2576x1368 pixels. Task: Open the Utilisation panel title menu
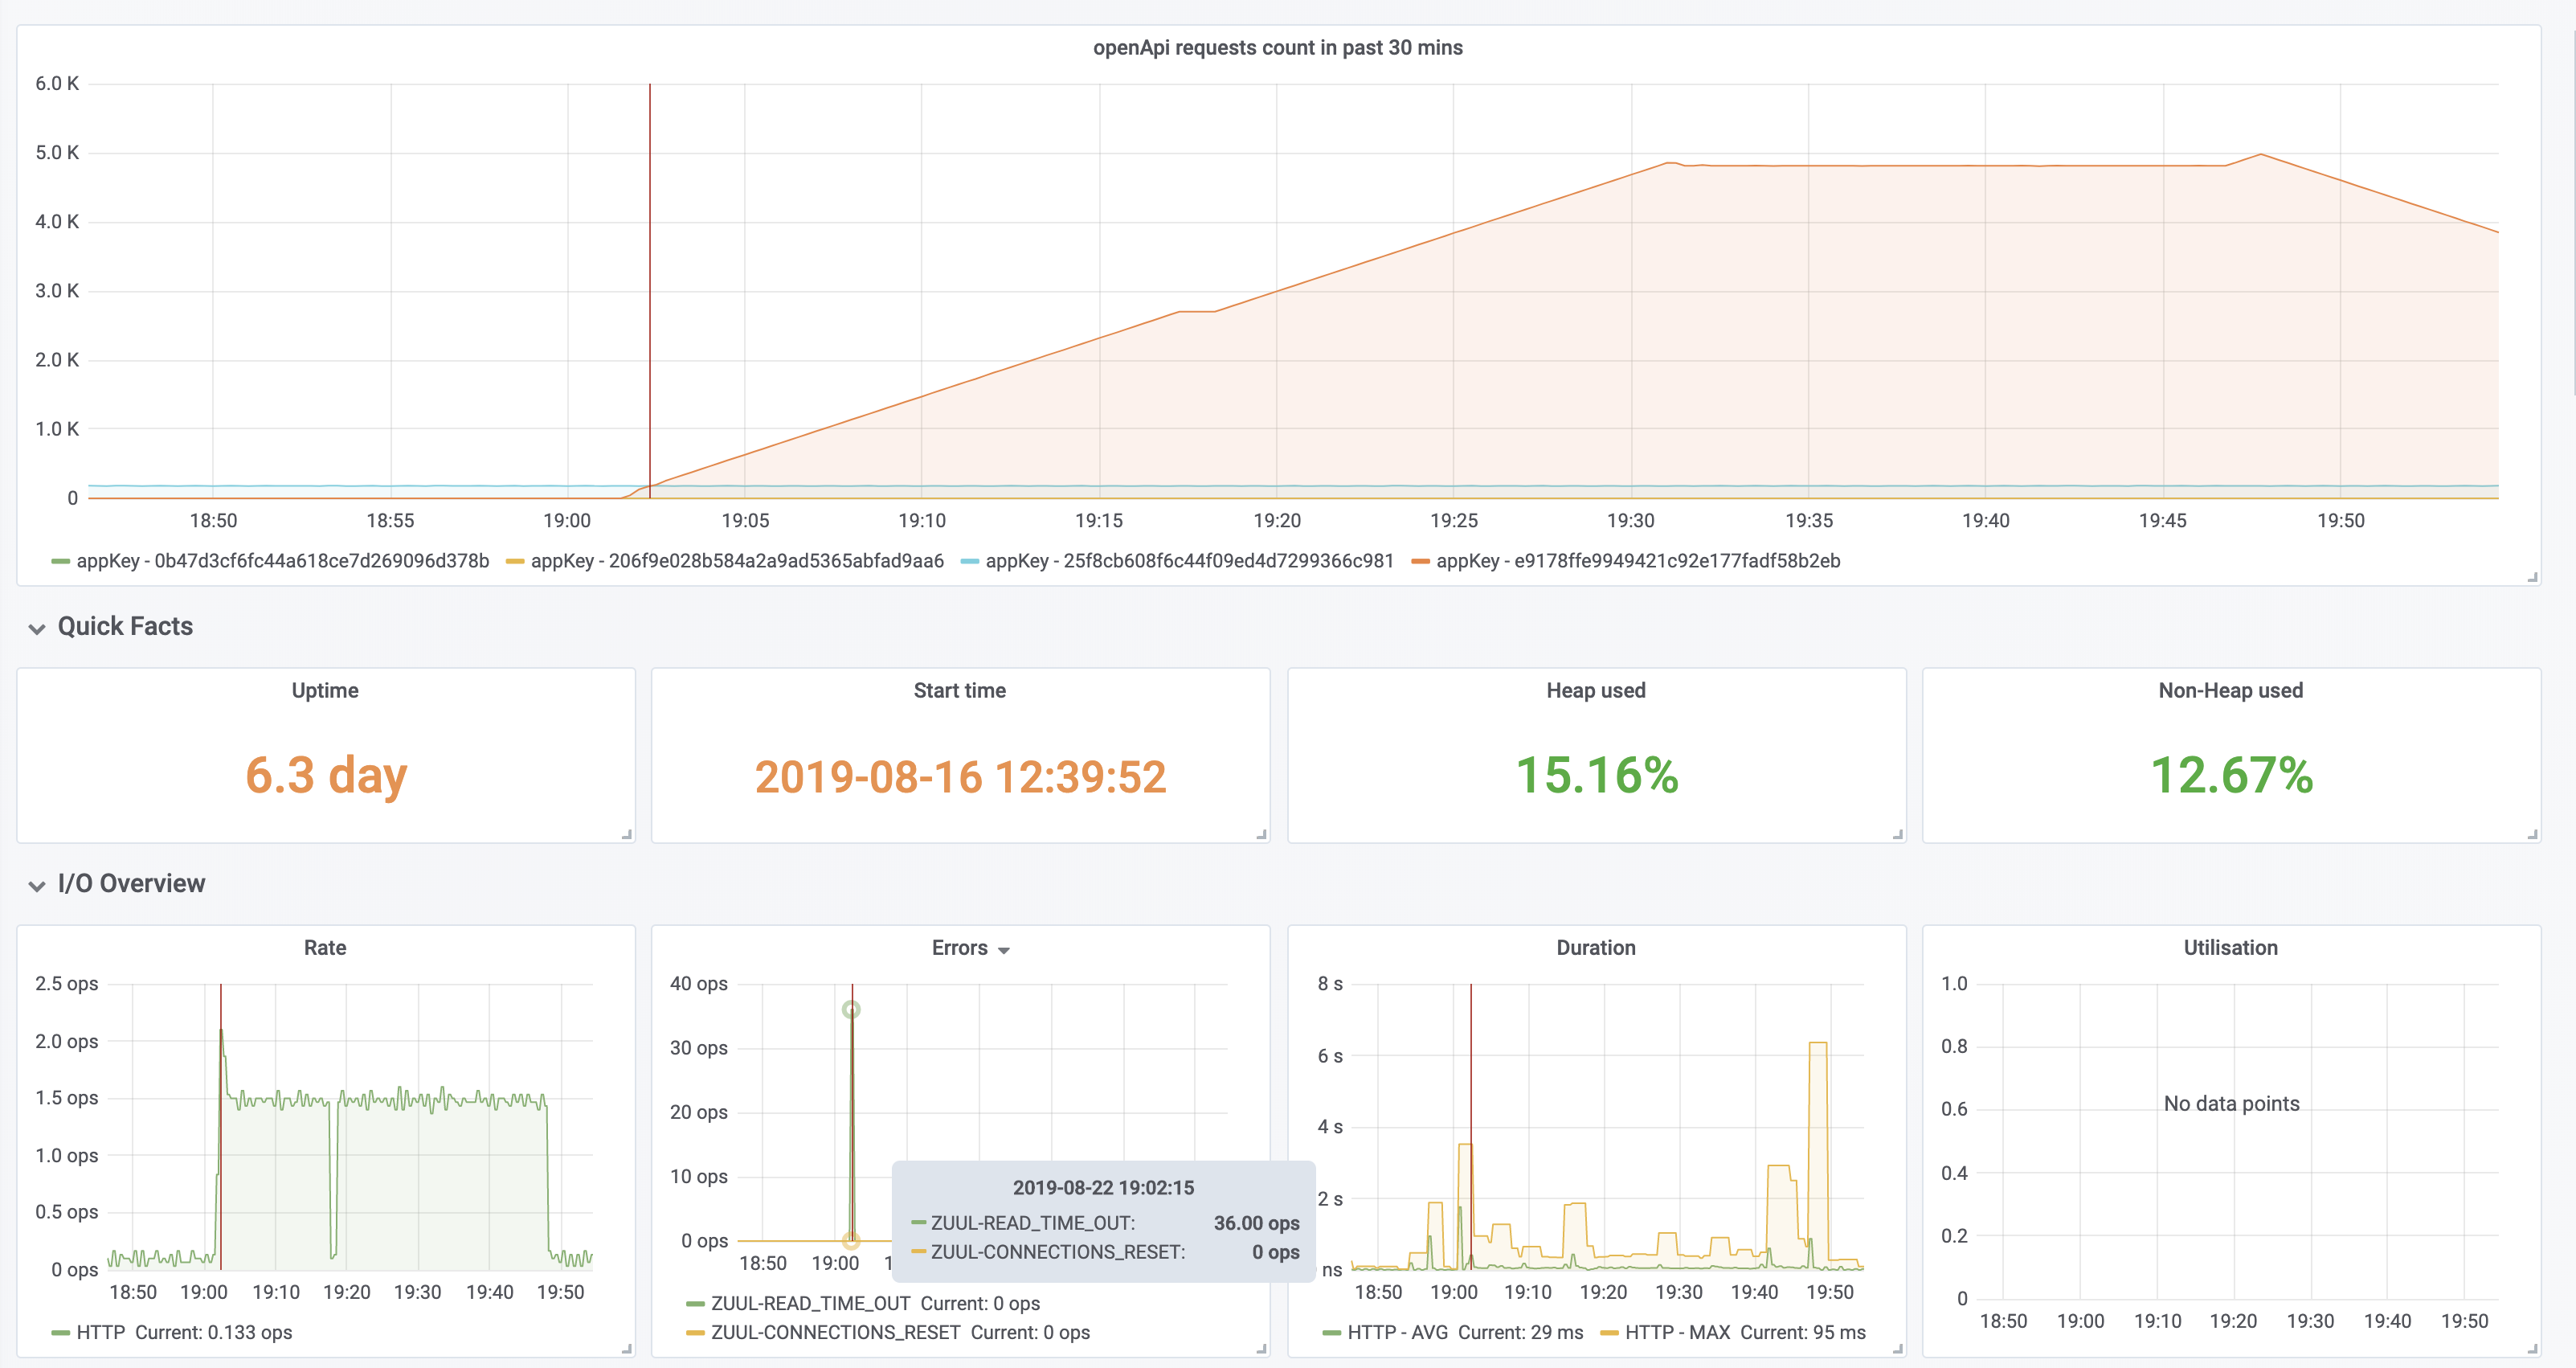coord(2228,947)
